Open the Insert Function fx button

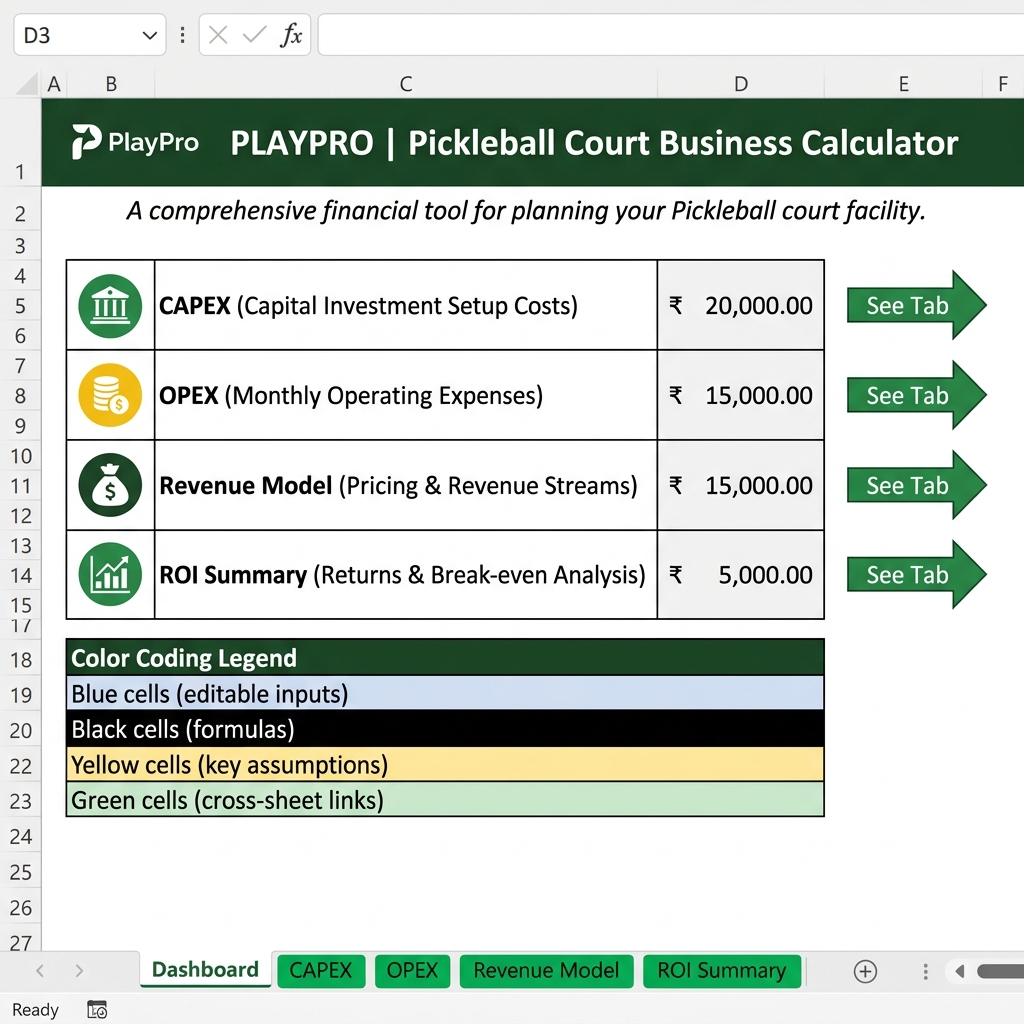pos(291,35)
